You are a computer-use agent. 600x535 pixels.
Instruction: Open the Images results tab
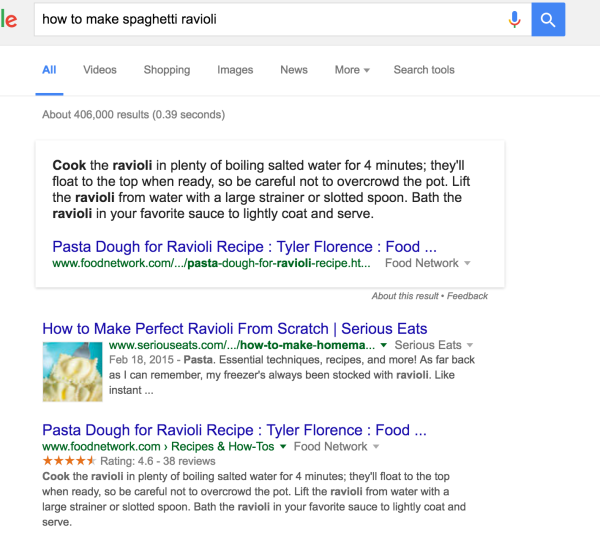[235, 70]
